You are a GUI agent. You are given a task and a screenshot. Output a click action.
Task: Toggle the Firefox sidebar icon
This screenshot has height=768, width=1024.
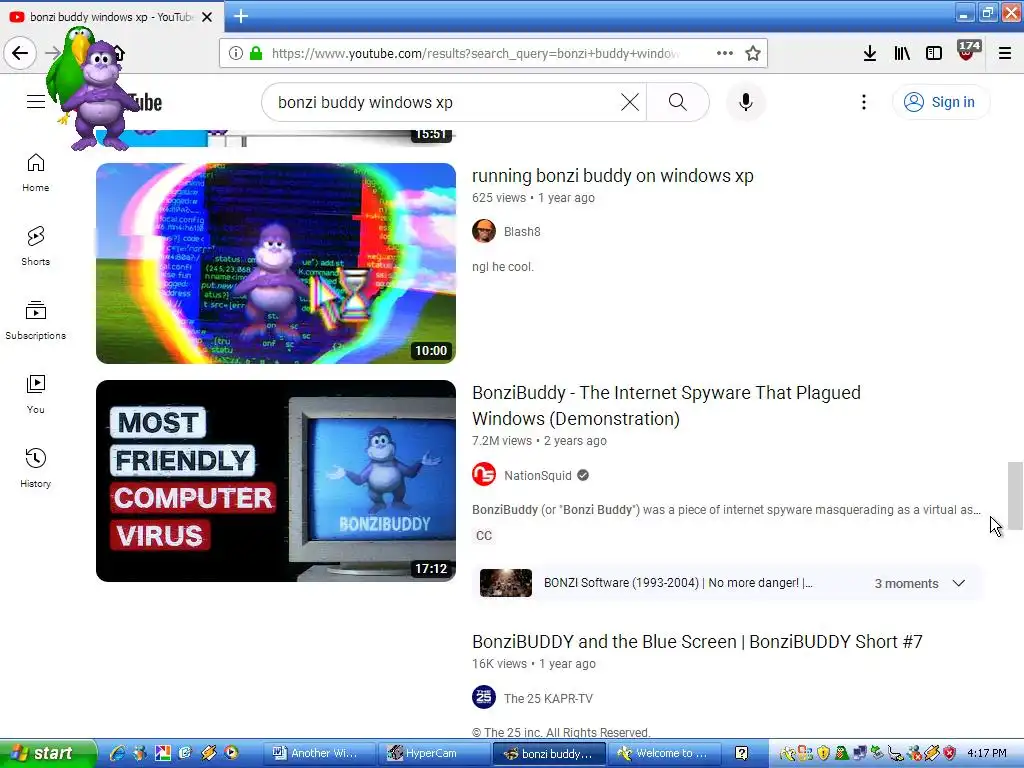(934, 54)
